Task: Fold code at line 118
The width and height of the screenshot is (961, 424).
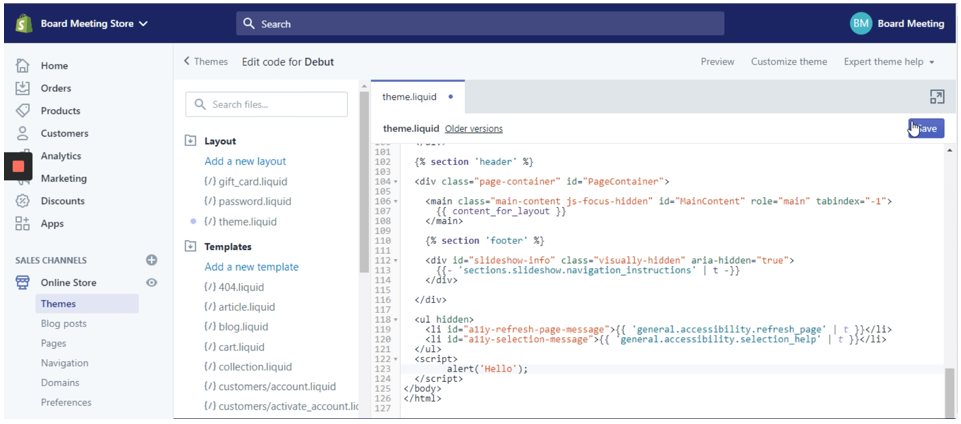Action: coord(395,320)
